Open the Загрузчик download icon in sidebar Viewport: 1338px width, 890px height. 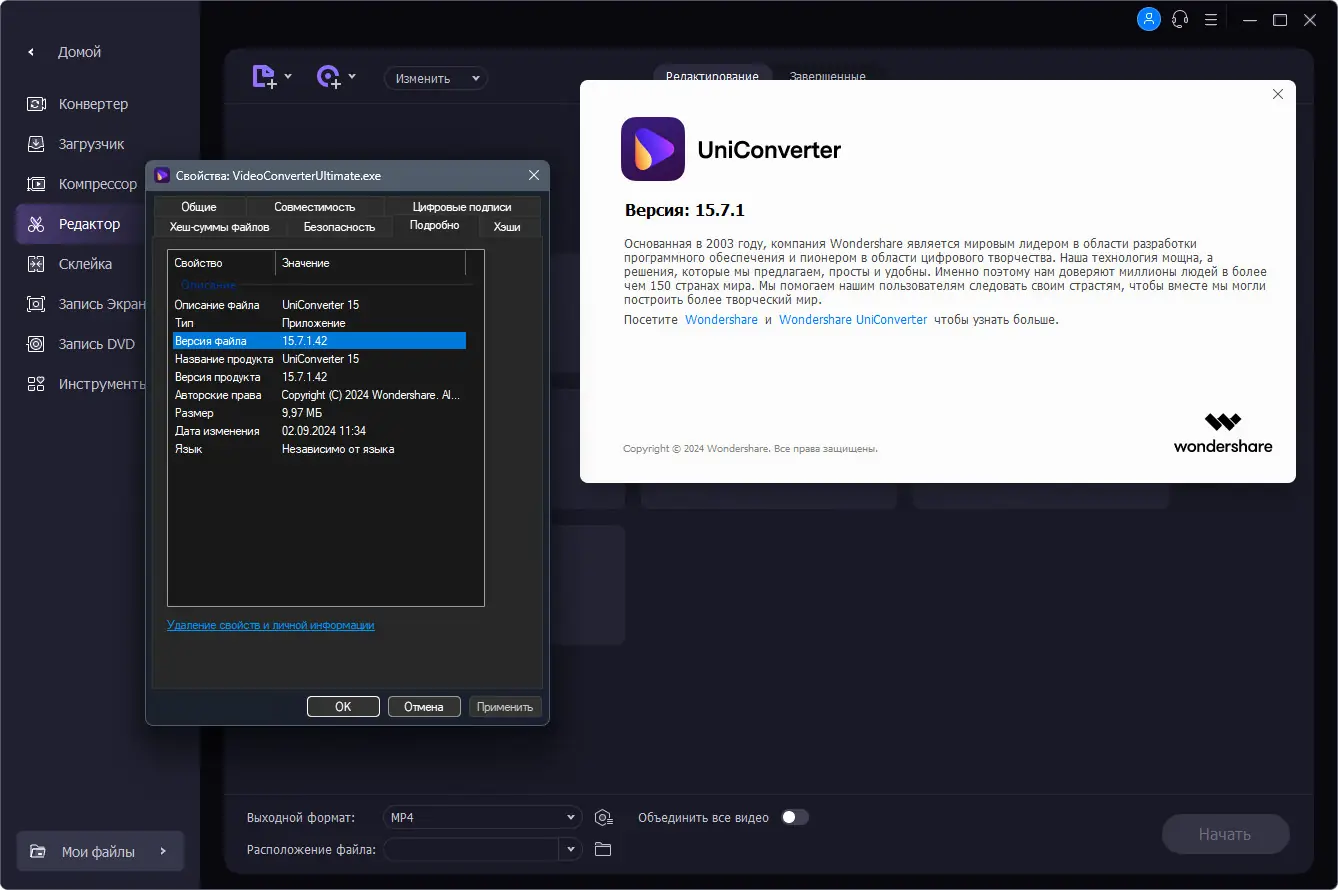36,144
